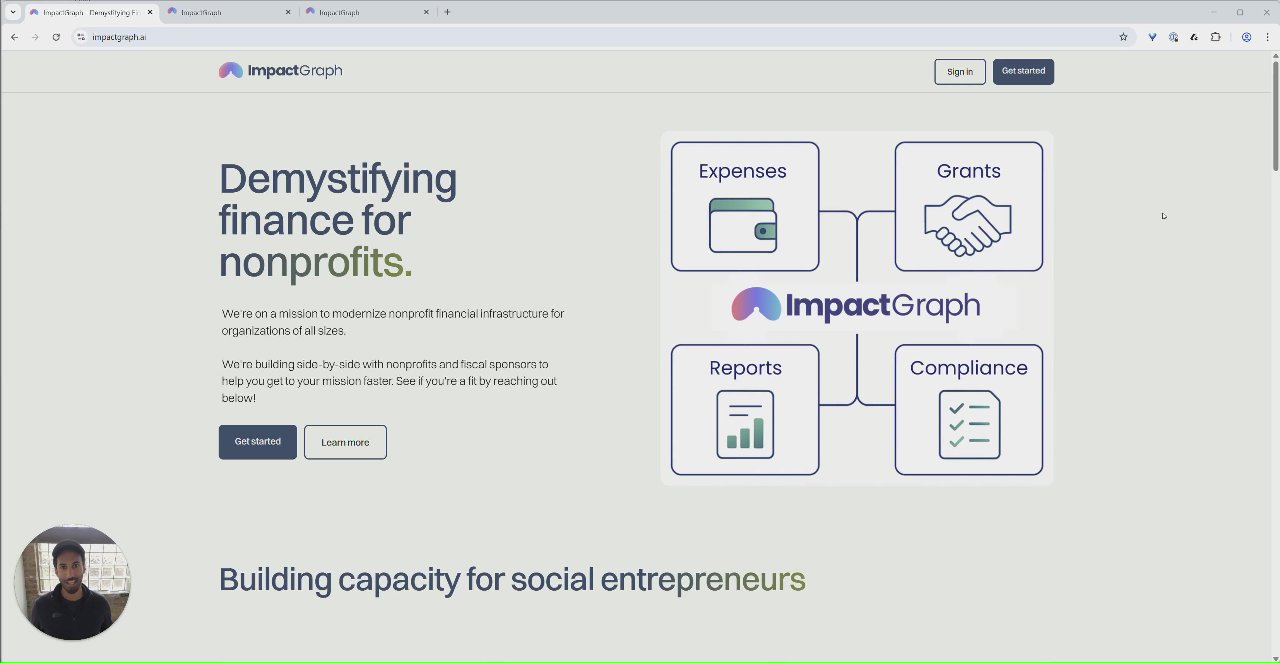
Task: Click the 'Demystifying finance for nonprofits.' heading
Action: pyautogui.click(x=338, y=220)
